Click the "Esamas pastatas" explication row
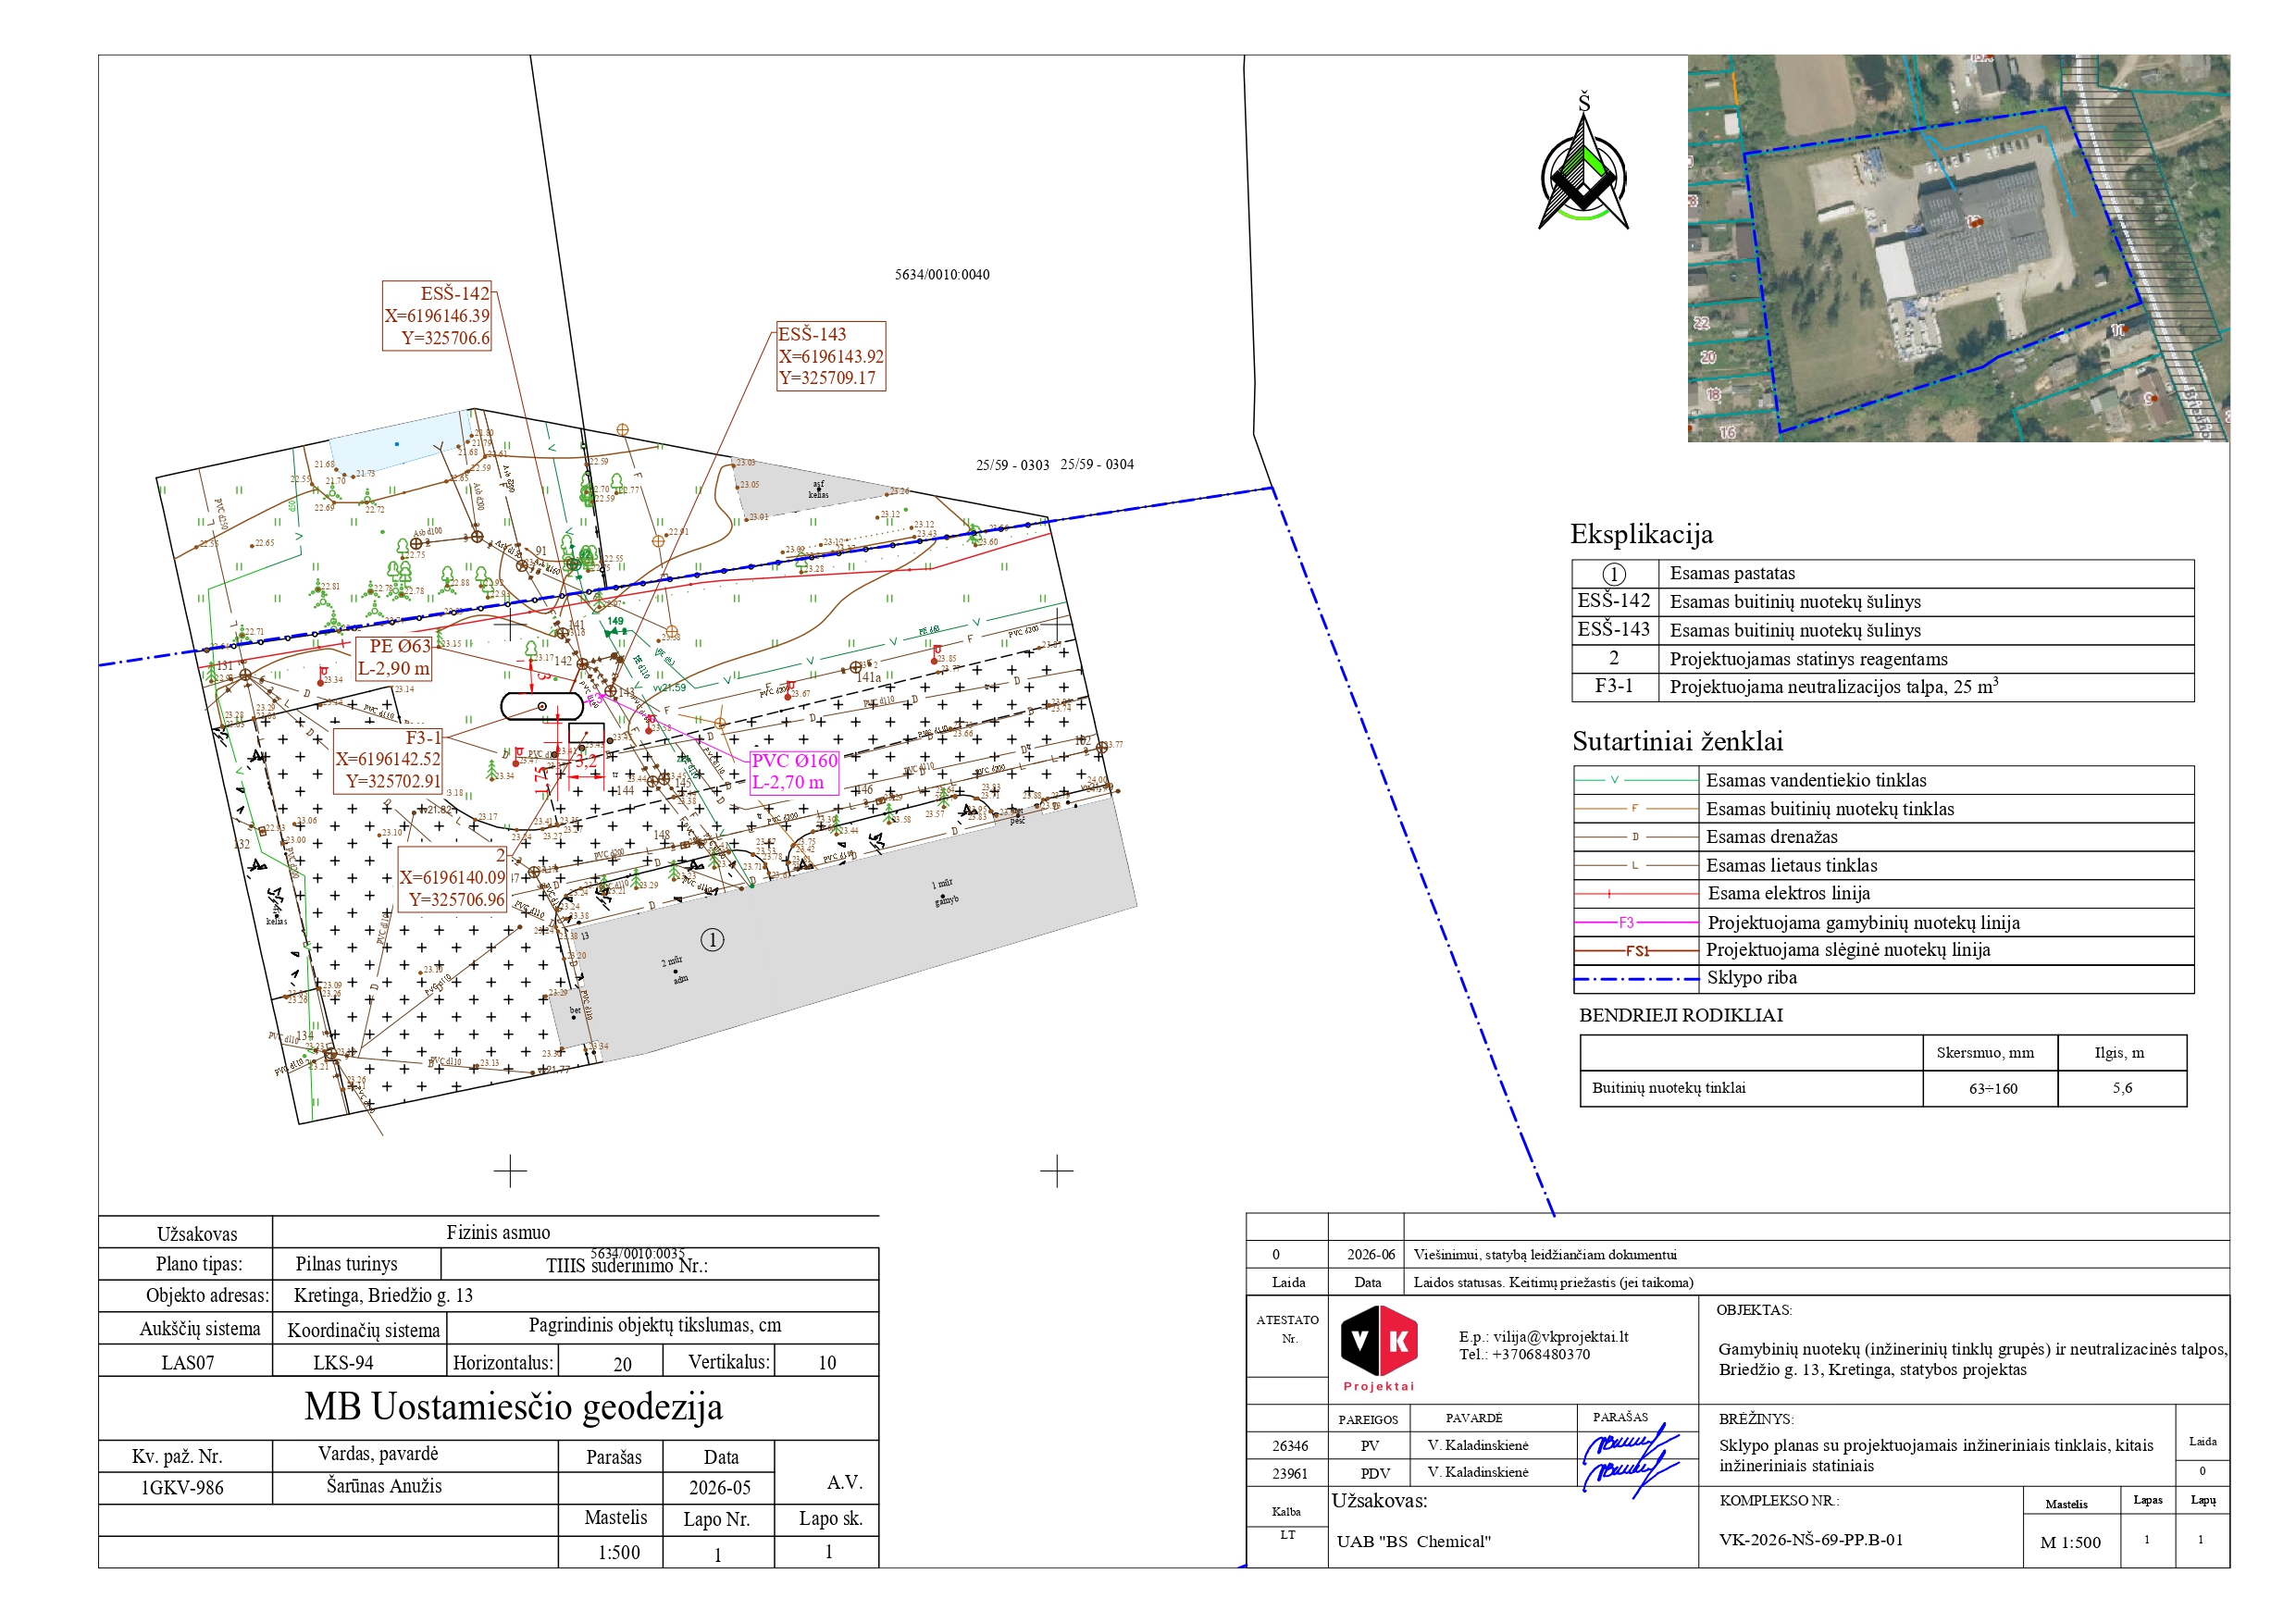The height and width of the screenshot is (1623, 2296). 1883,574
